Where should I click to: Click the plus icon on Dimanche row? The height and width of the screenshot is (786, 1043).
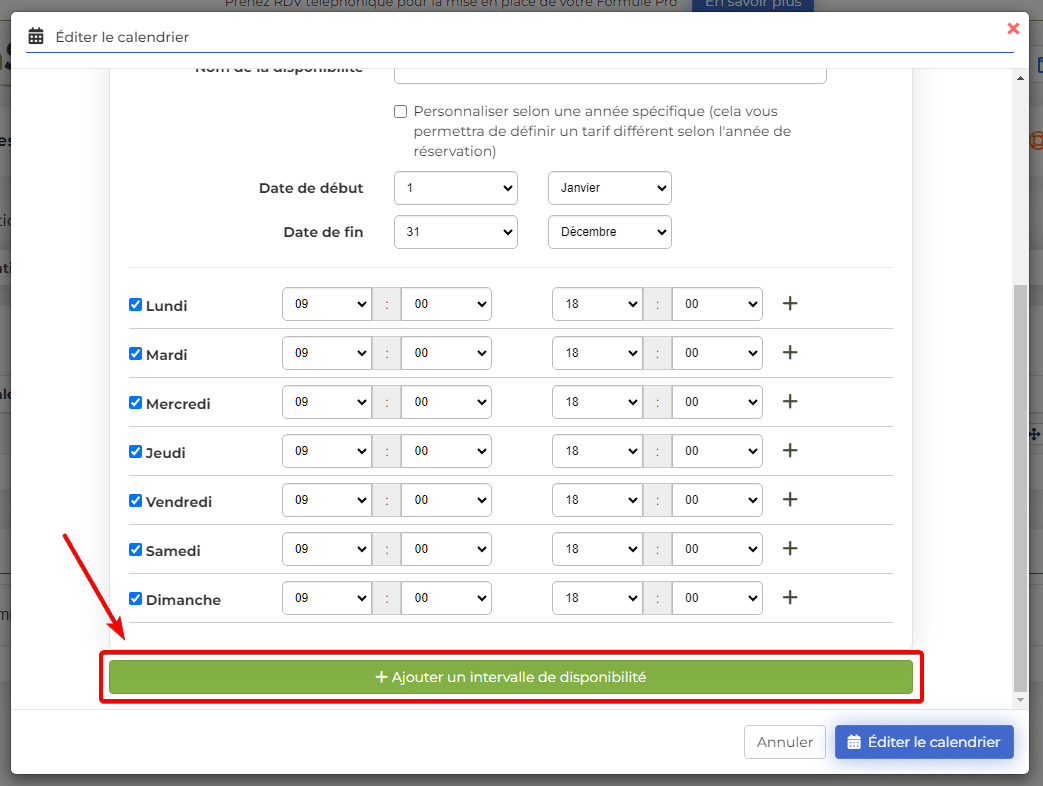tap(789, 597)
